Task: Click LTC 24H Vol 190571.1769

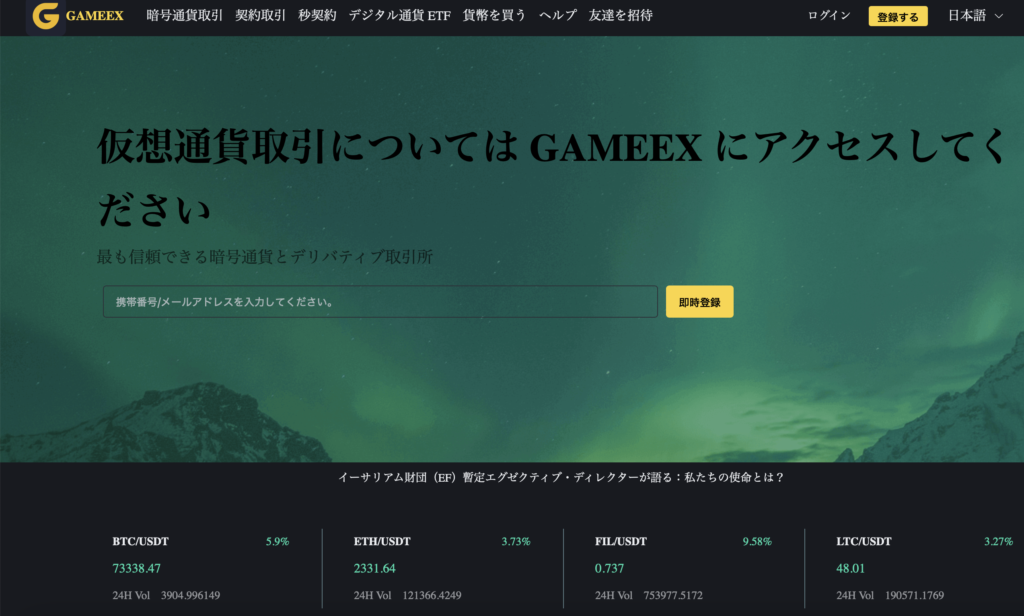Action: pyautogui.click(x=890, y=595)
